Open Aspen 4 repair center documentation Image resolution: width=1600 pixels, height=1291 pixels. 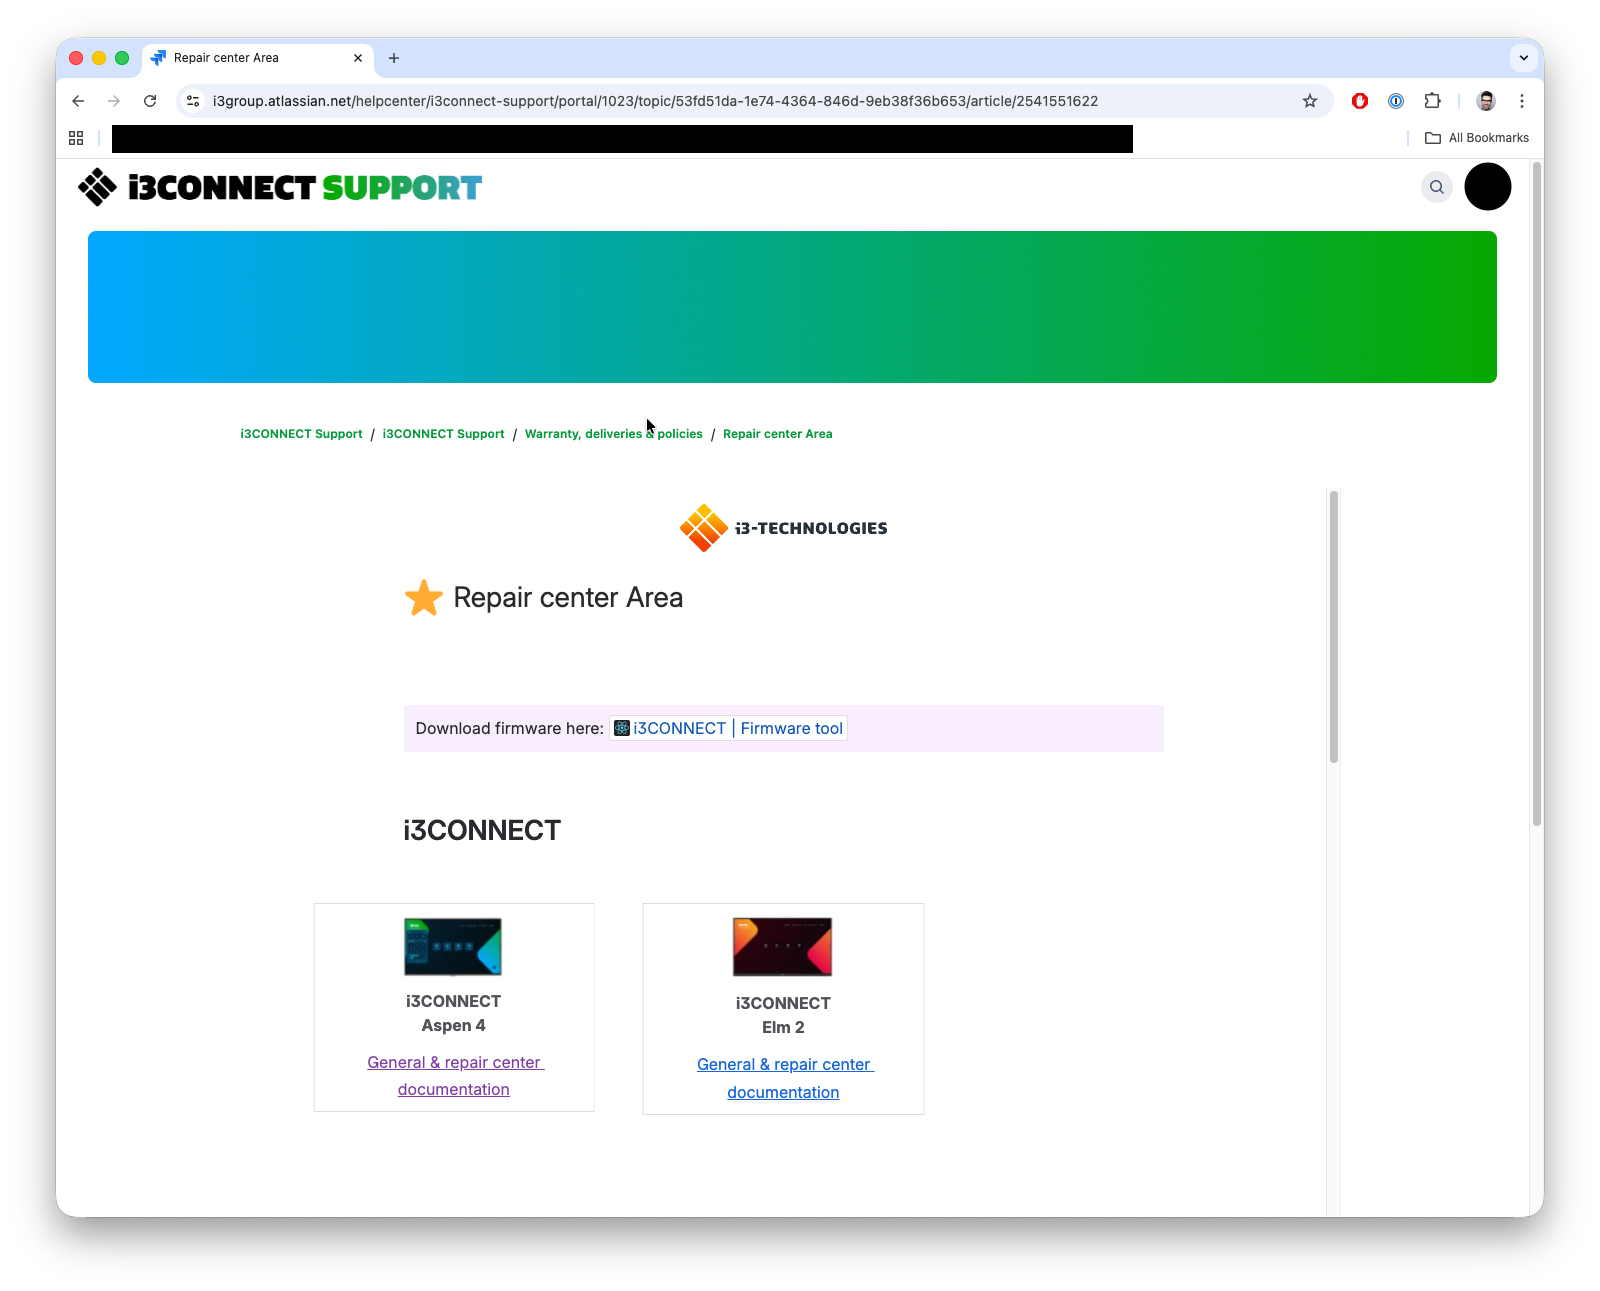454,1075
